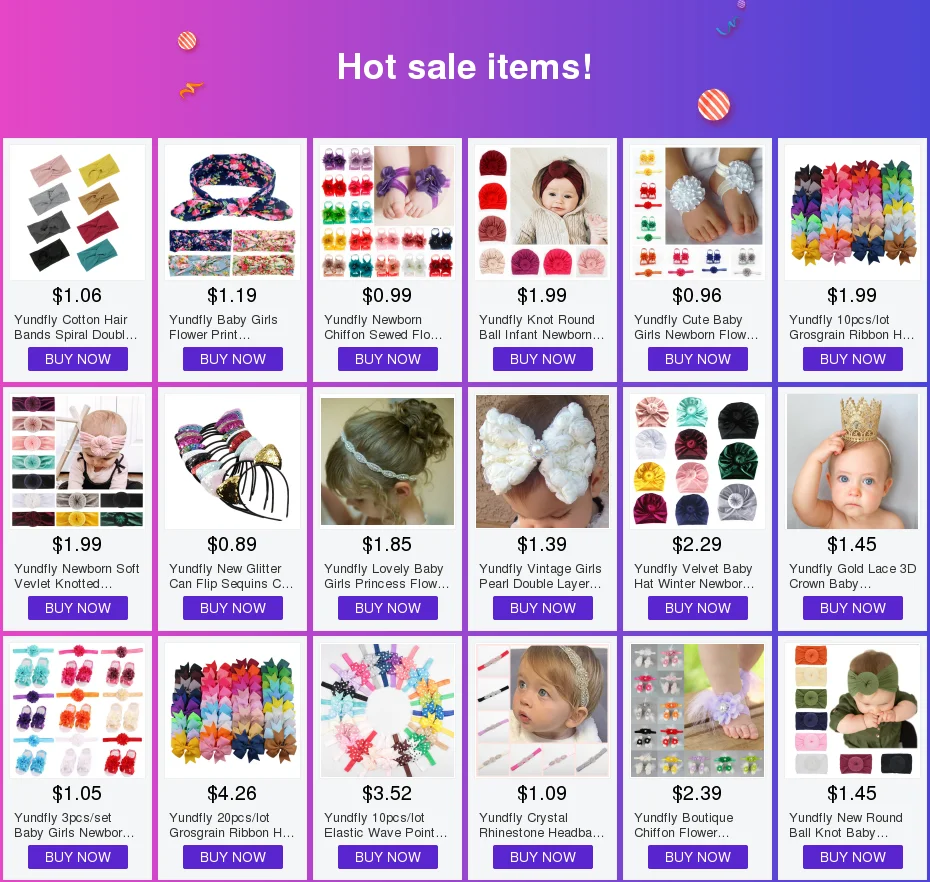This screenshot has height=882, width=930.
Task: Click BUY NOW for Boutique Chiffon Flower at $2.39
Action: point(698,857)
